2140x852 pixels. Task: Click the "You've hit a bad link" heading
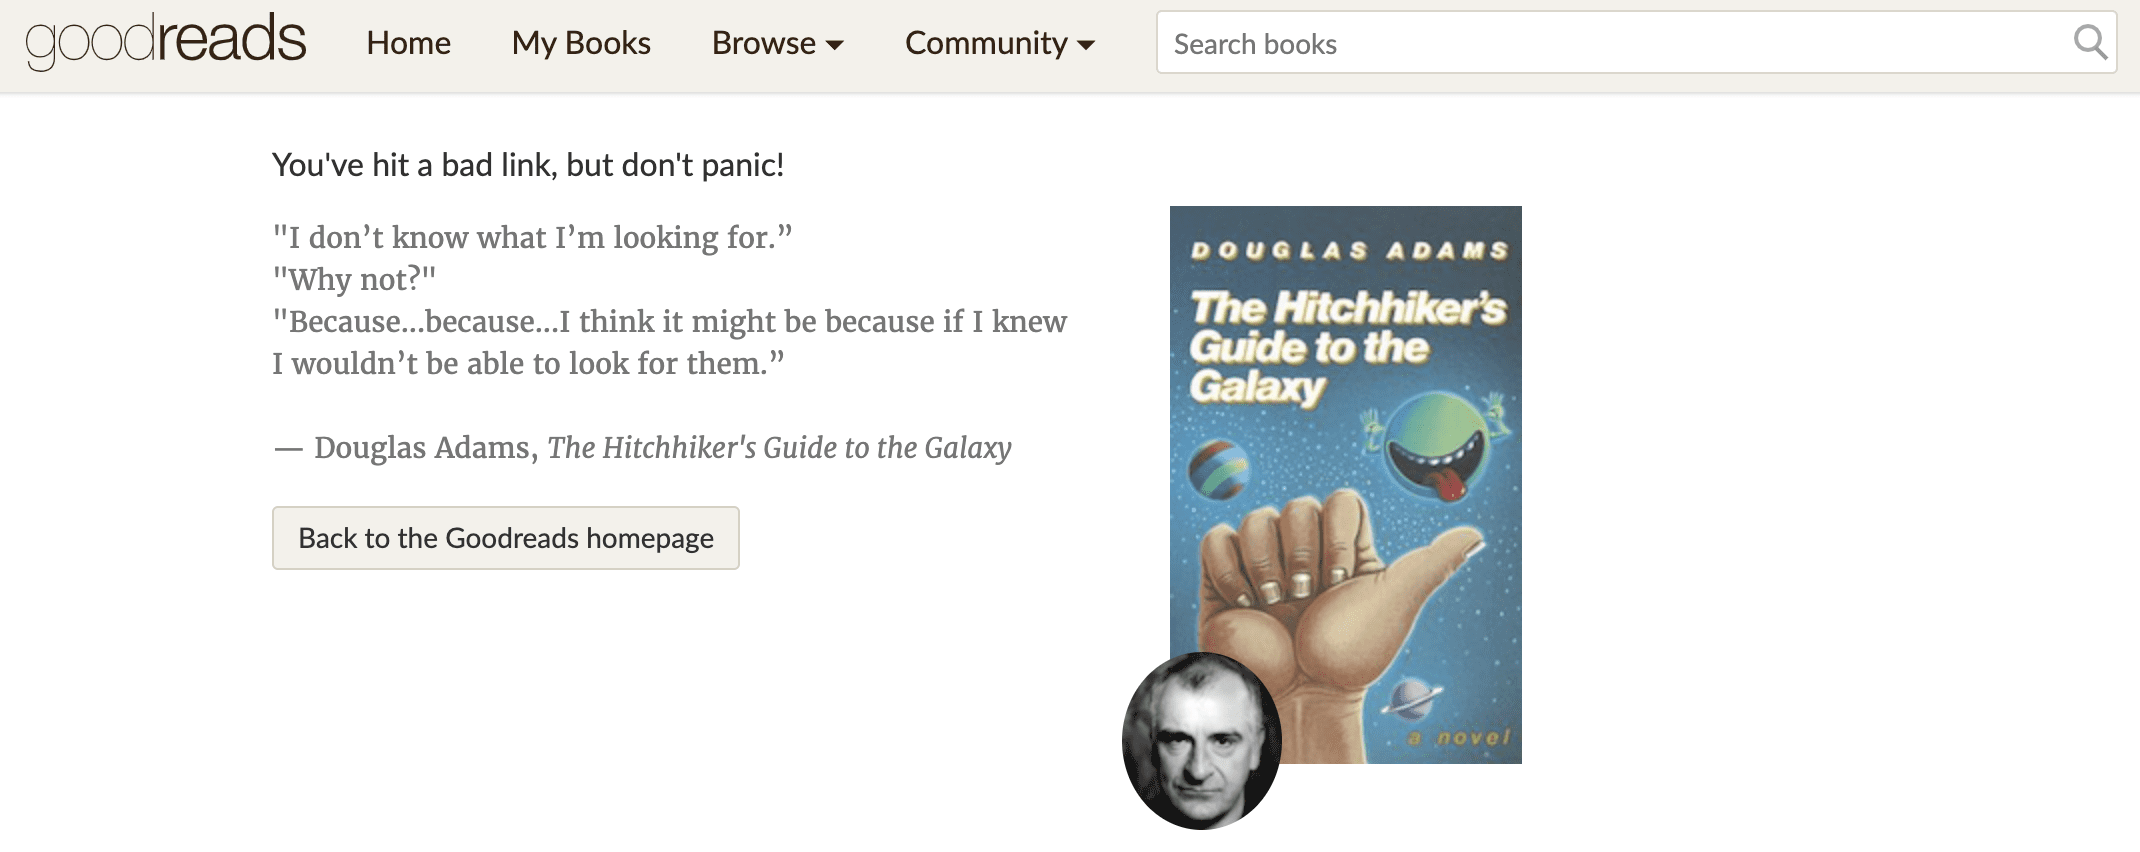(528, 165)
